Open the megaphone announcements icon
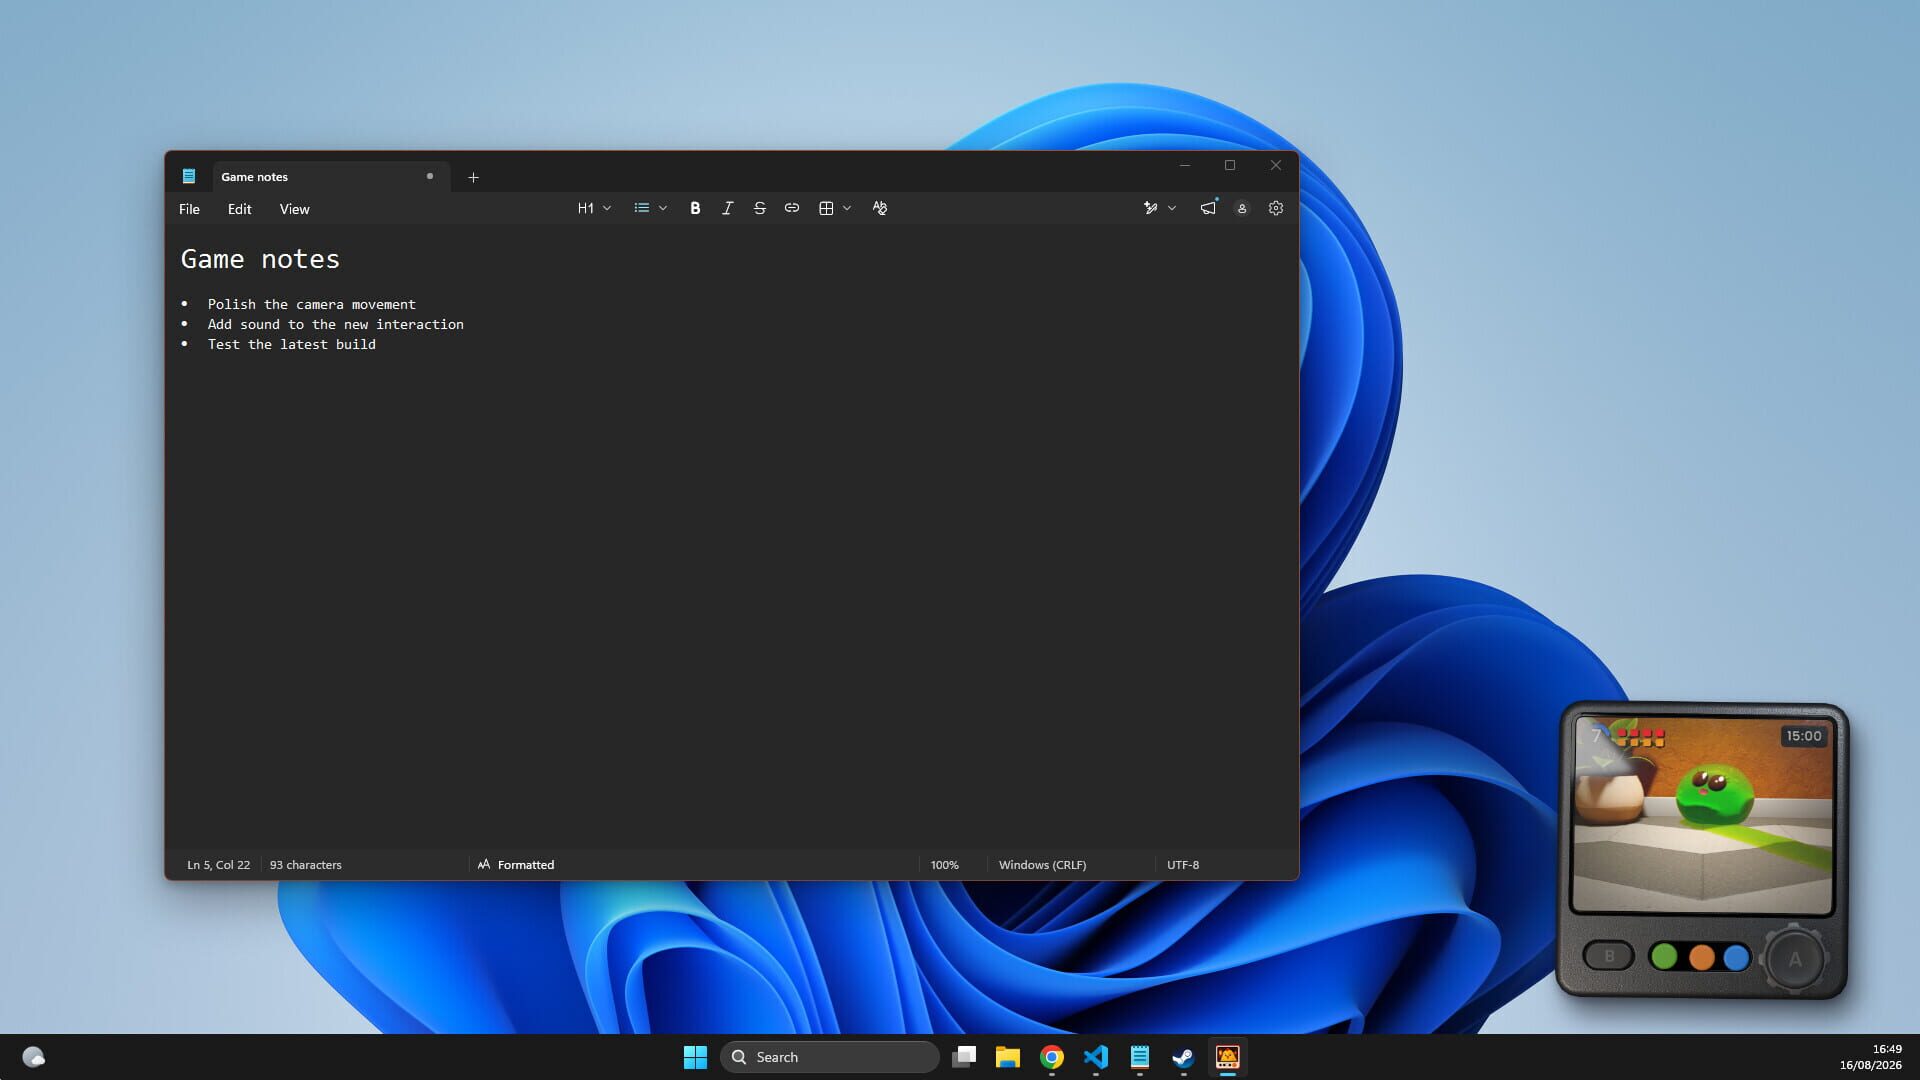The height and width of the screenshot is (1080, 1920). pos(1208,208)
